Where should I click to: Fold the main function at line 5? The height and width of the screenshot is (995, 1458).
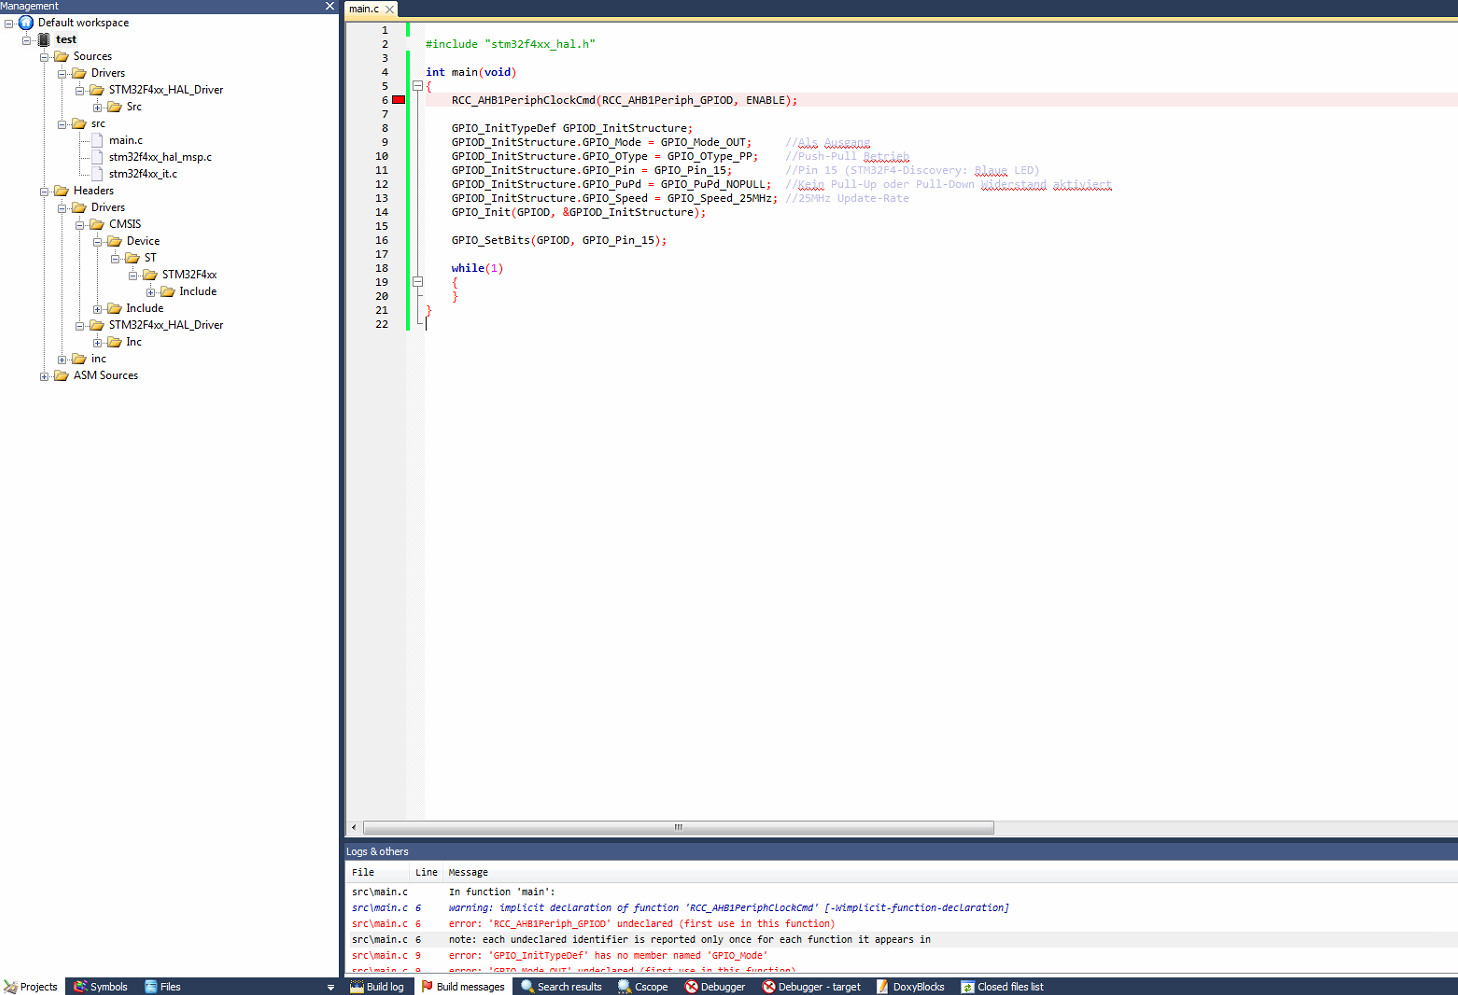click(418, 86)
